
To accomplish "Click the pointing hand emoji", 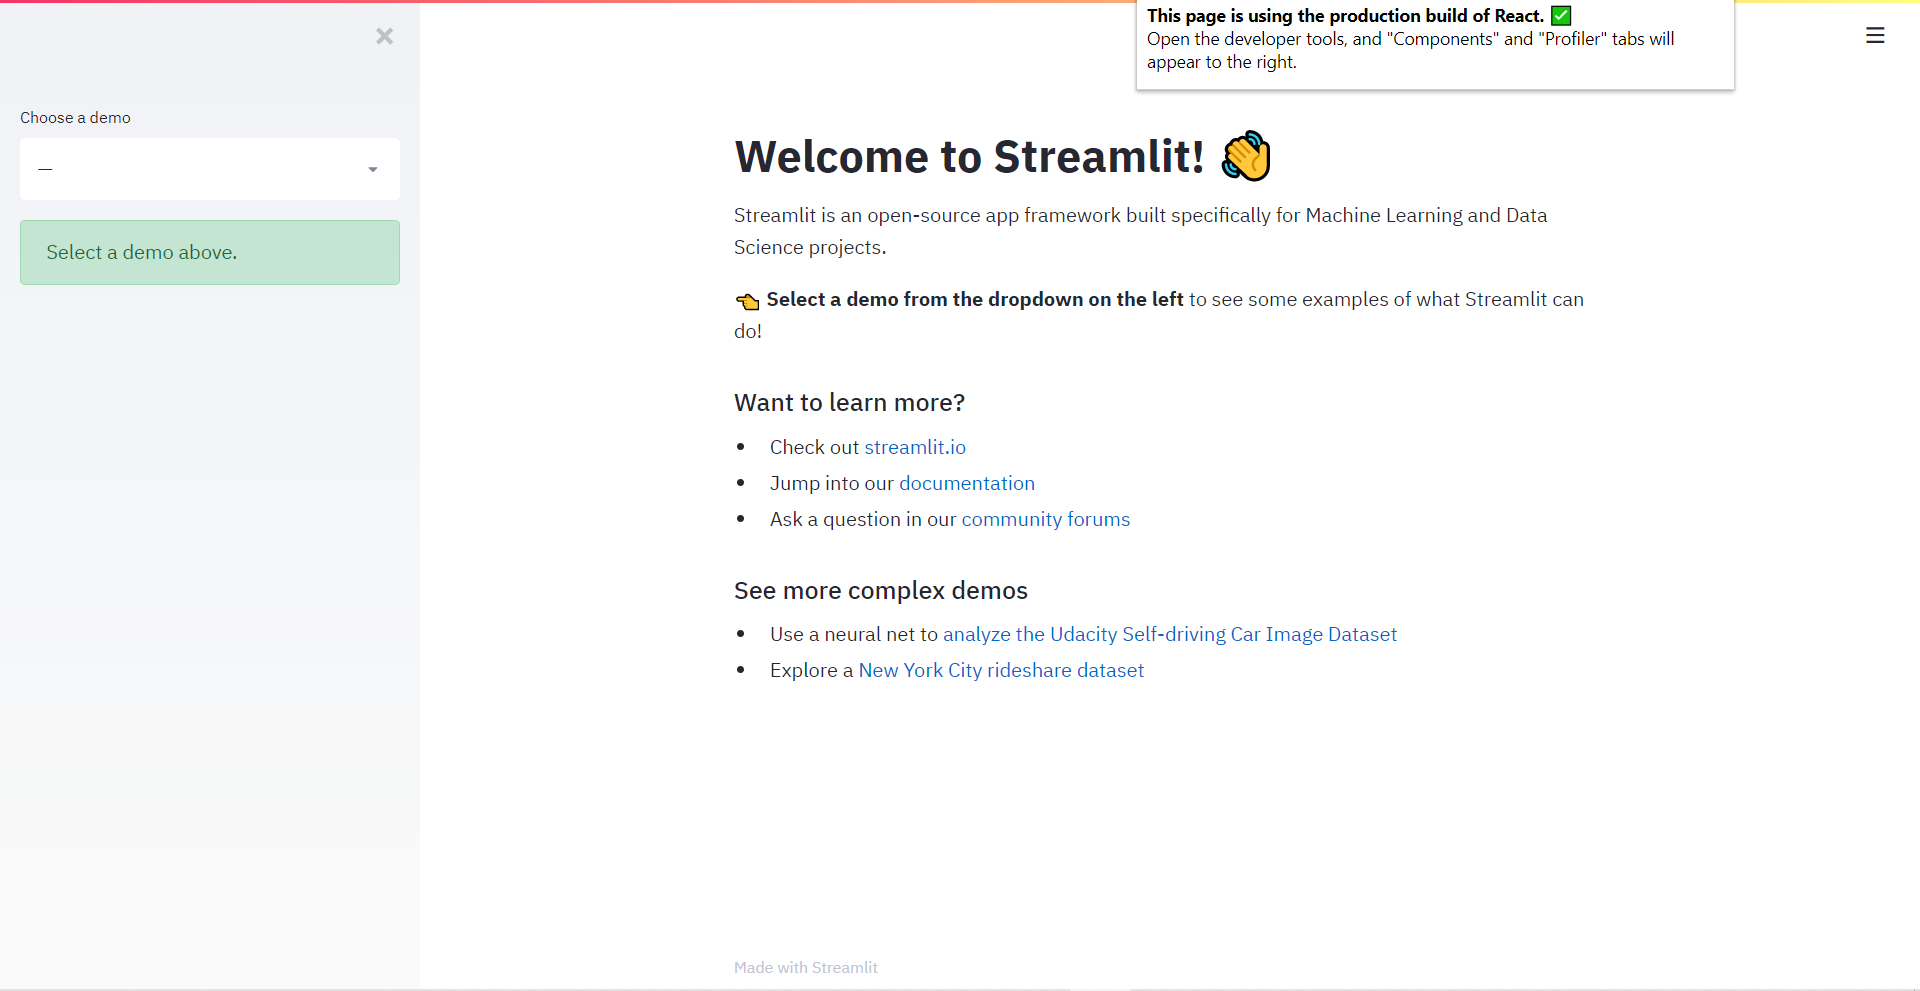I will click(x=748, y=301).
